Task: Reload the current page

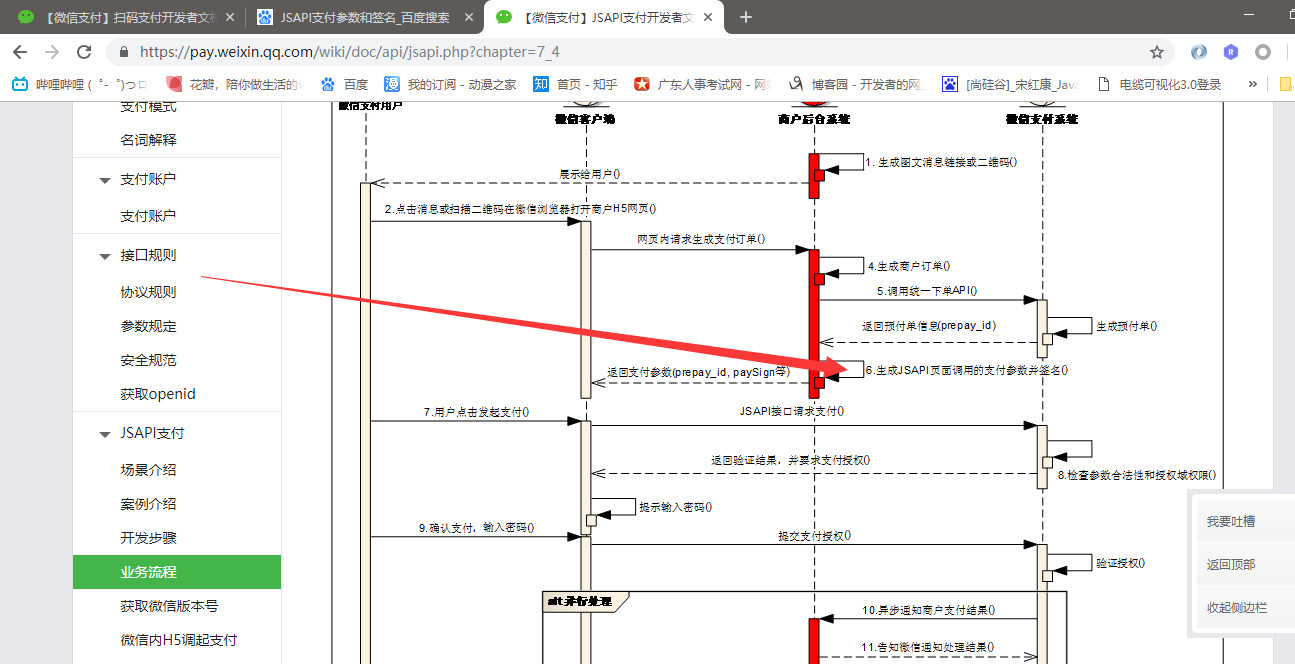Action: 84,52
